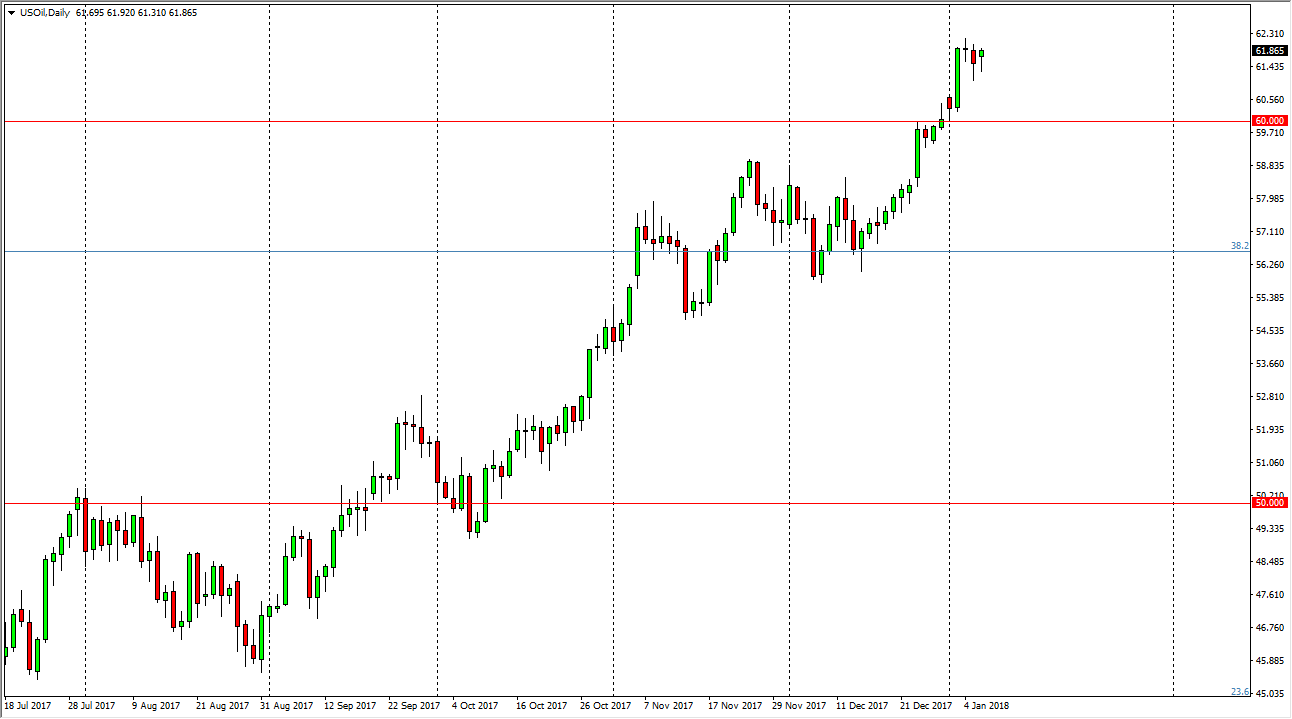Click the USOil,Daily chart title text
The image size is (1292, 719).
[x=44, y=13]
